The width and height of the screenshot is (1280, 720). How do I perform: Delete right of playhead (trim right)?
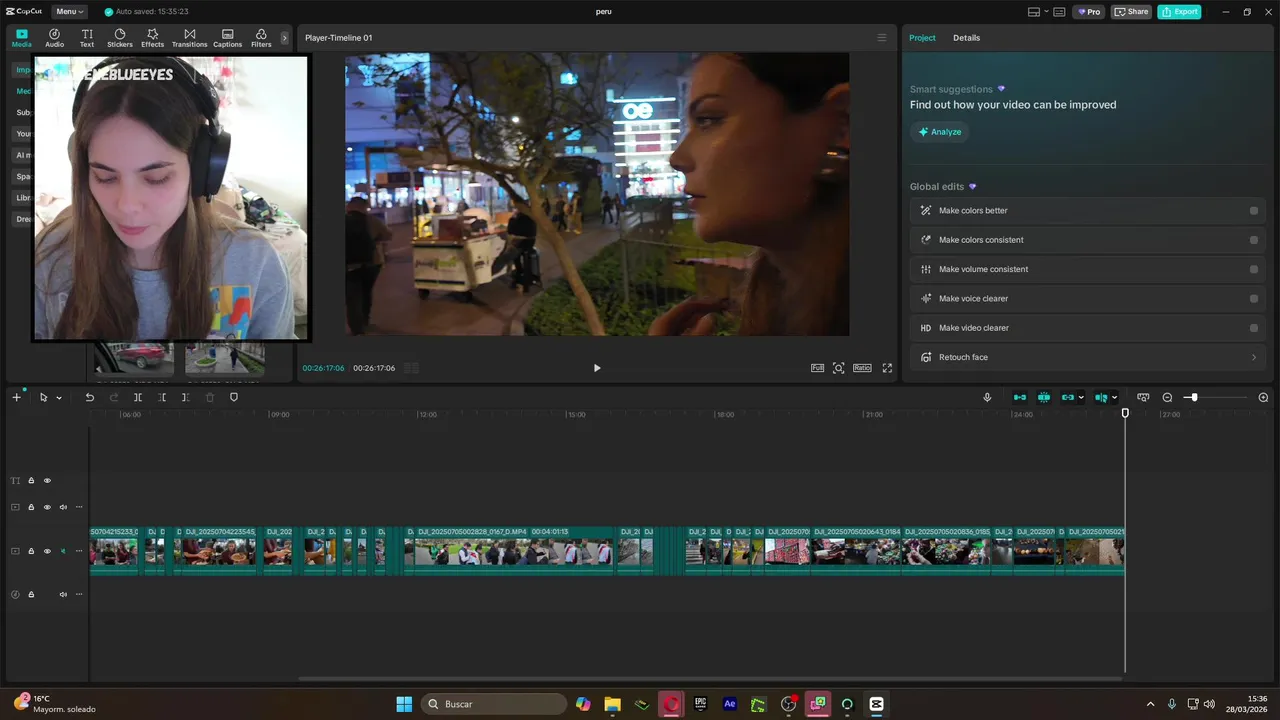pyautogui.click(x=186, y=397)
